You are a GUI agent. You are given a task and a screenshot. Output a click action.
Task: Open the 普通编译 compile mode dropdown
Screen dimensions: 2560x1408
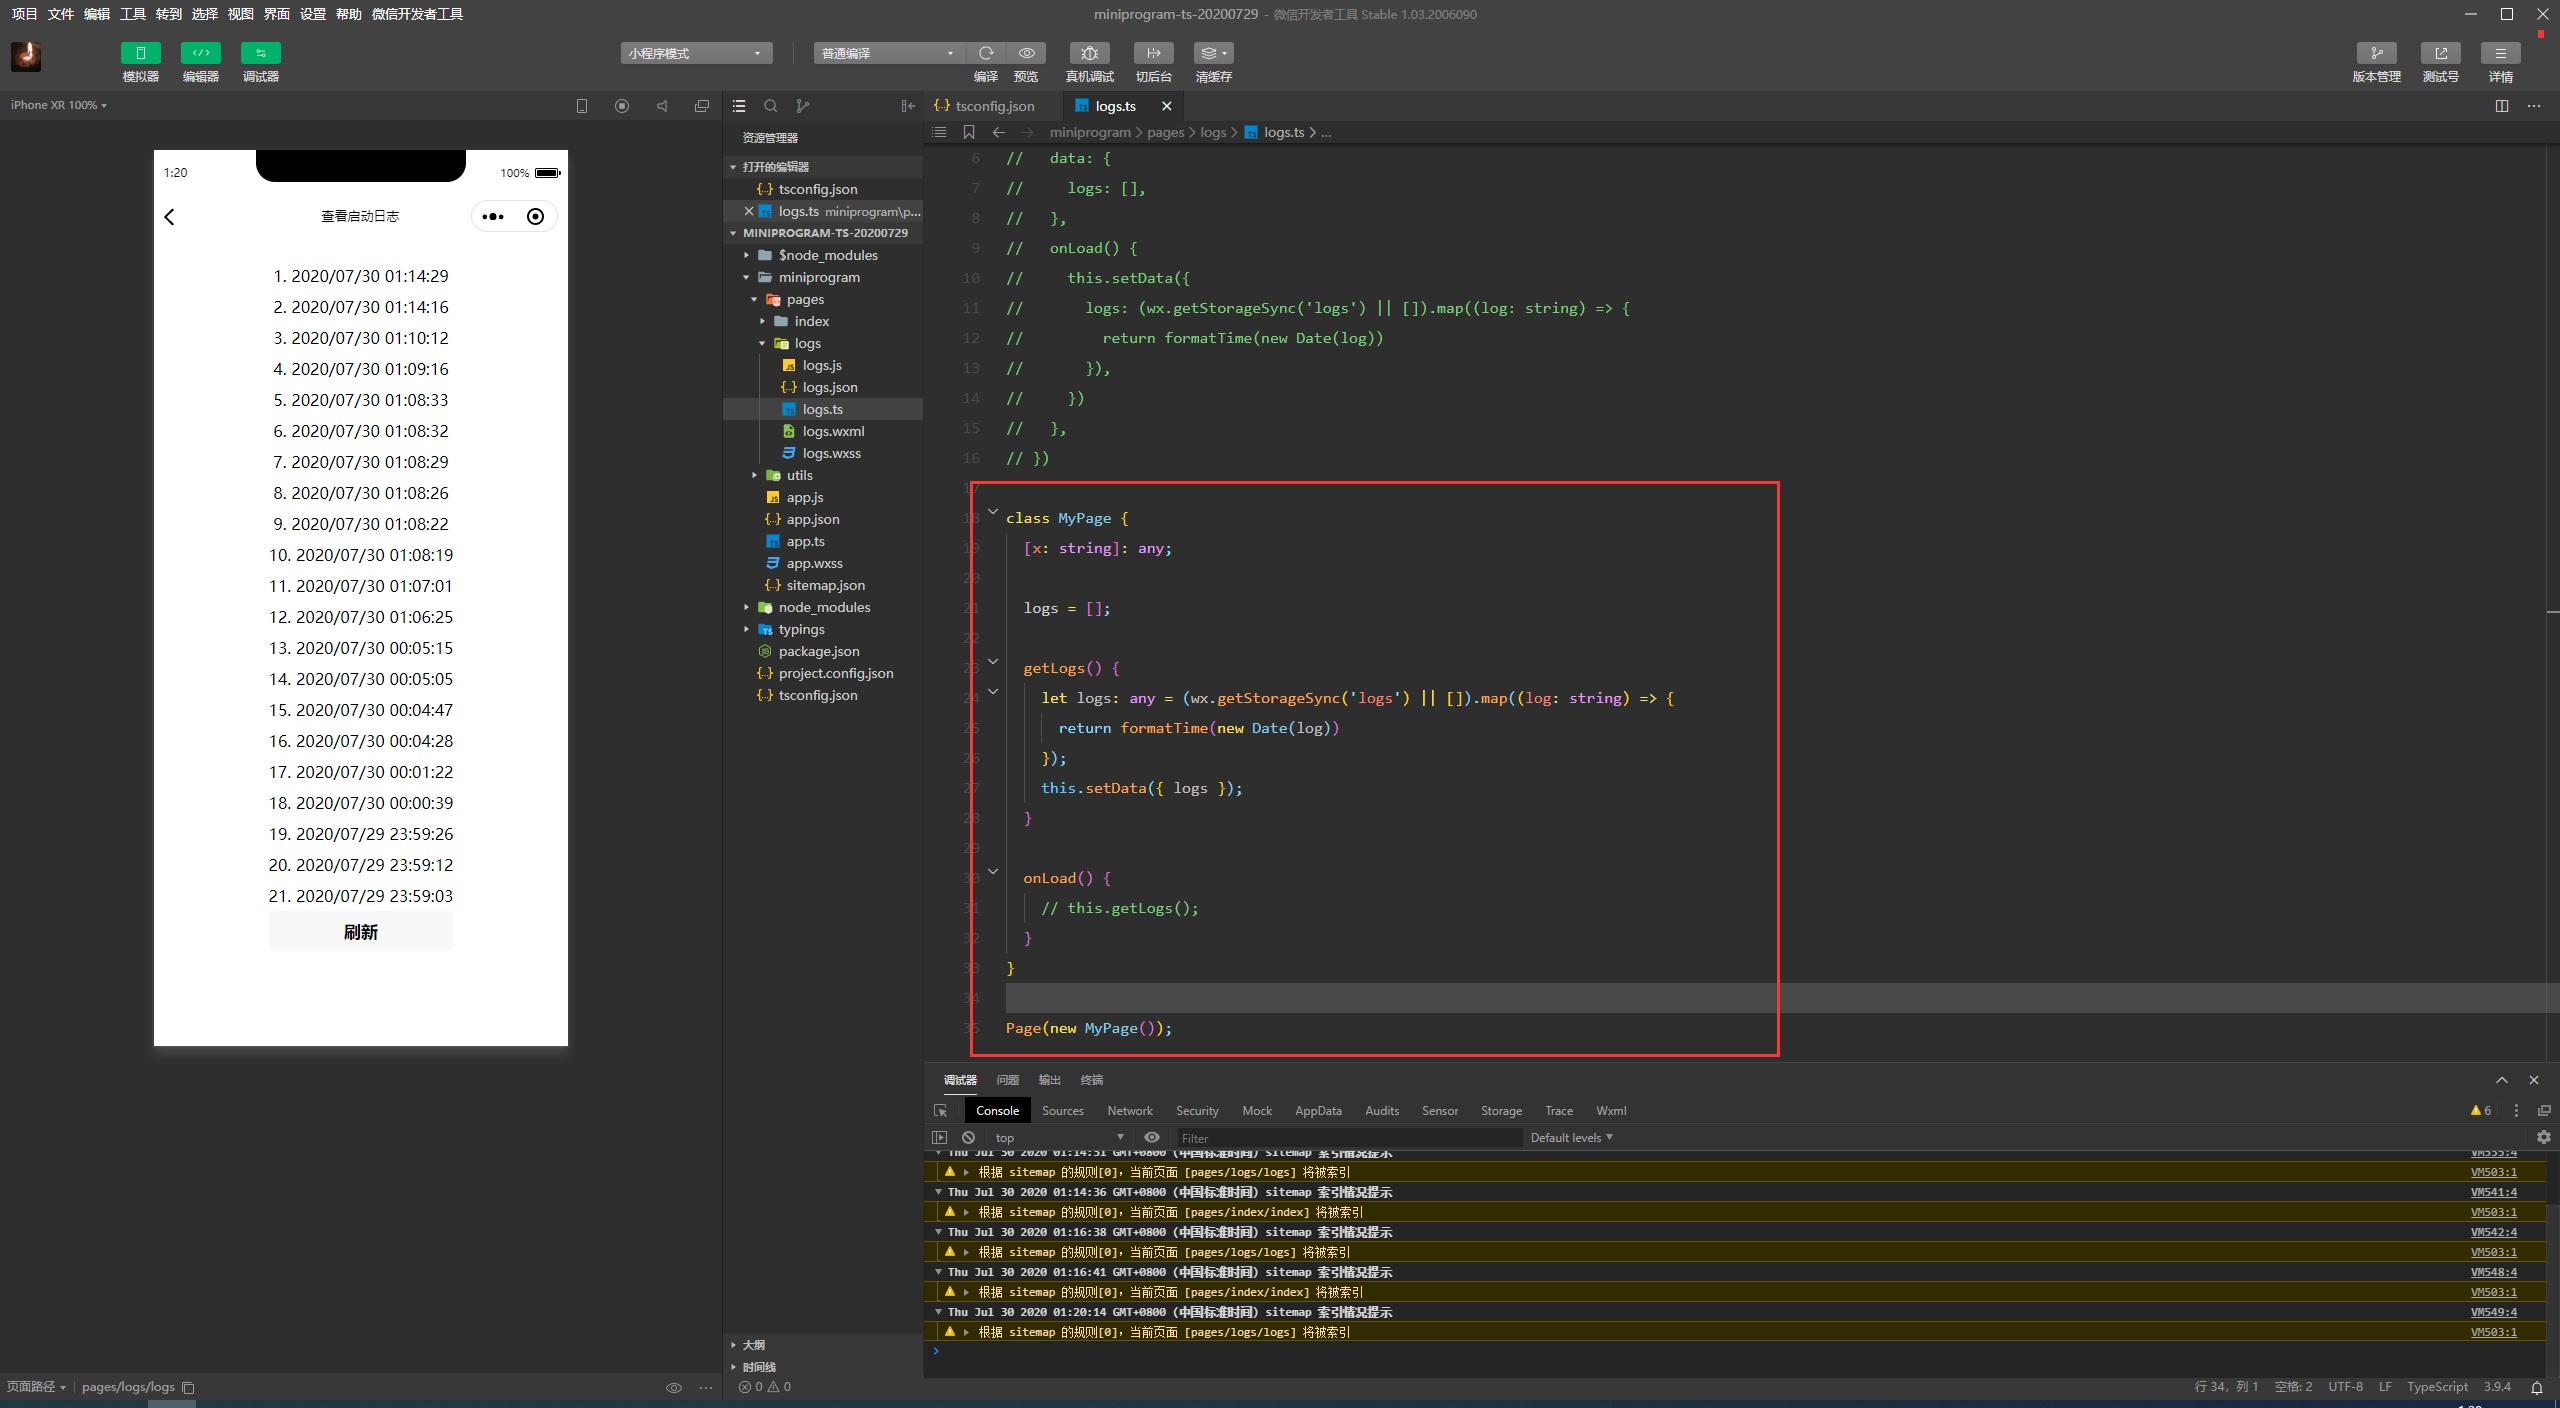click(x=887, y=53)
